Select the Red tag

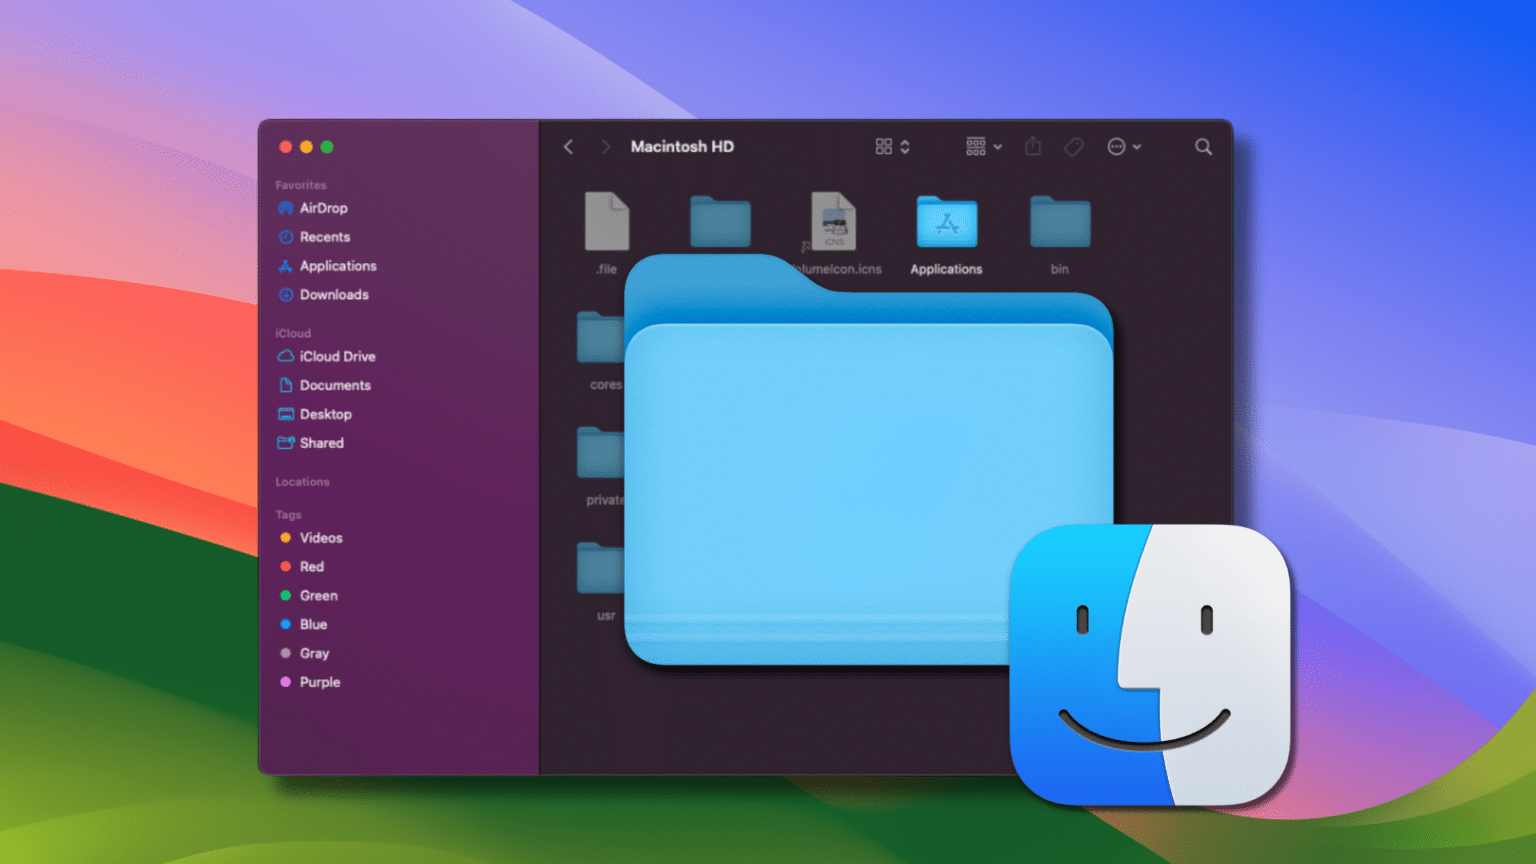pos(311,567)
